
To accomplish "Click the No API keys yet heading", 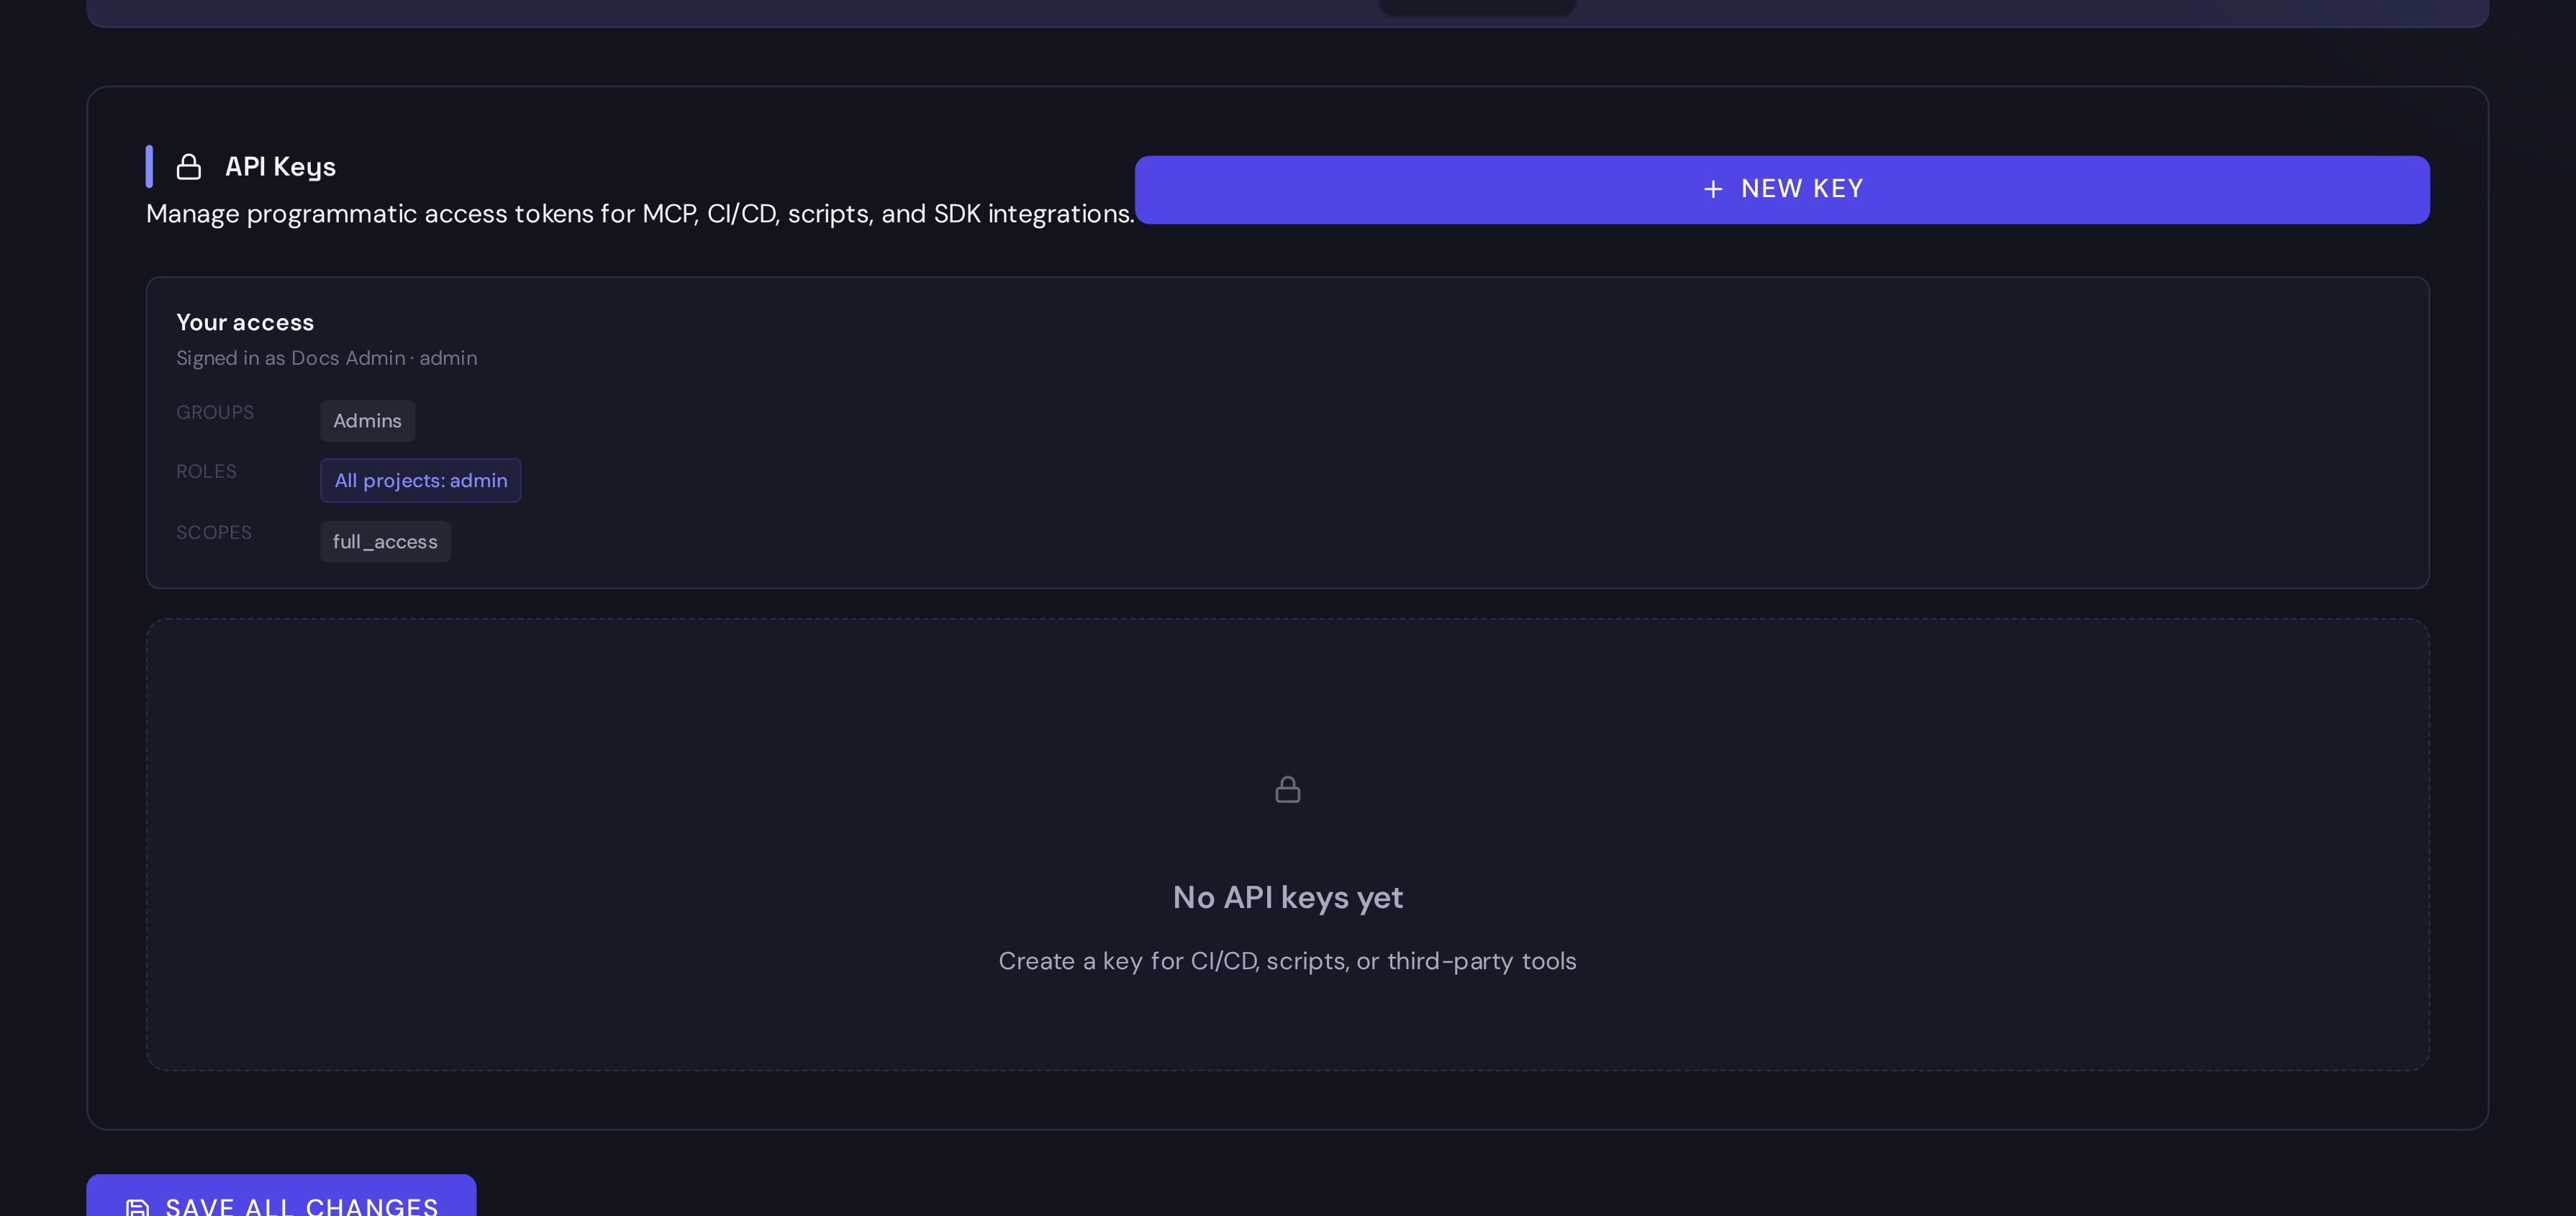I will tap(1288, 898).
